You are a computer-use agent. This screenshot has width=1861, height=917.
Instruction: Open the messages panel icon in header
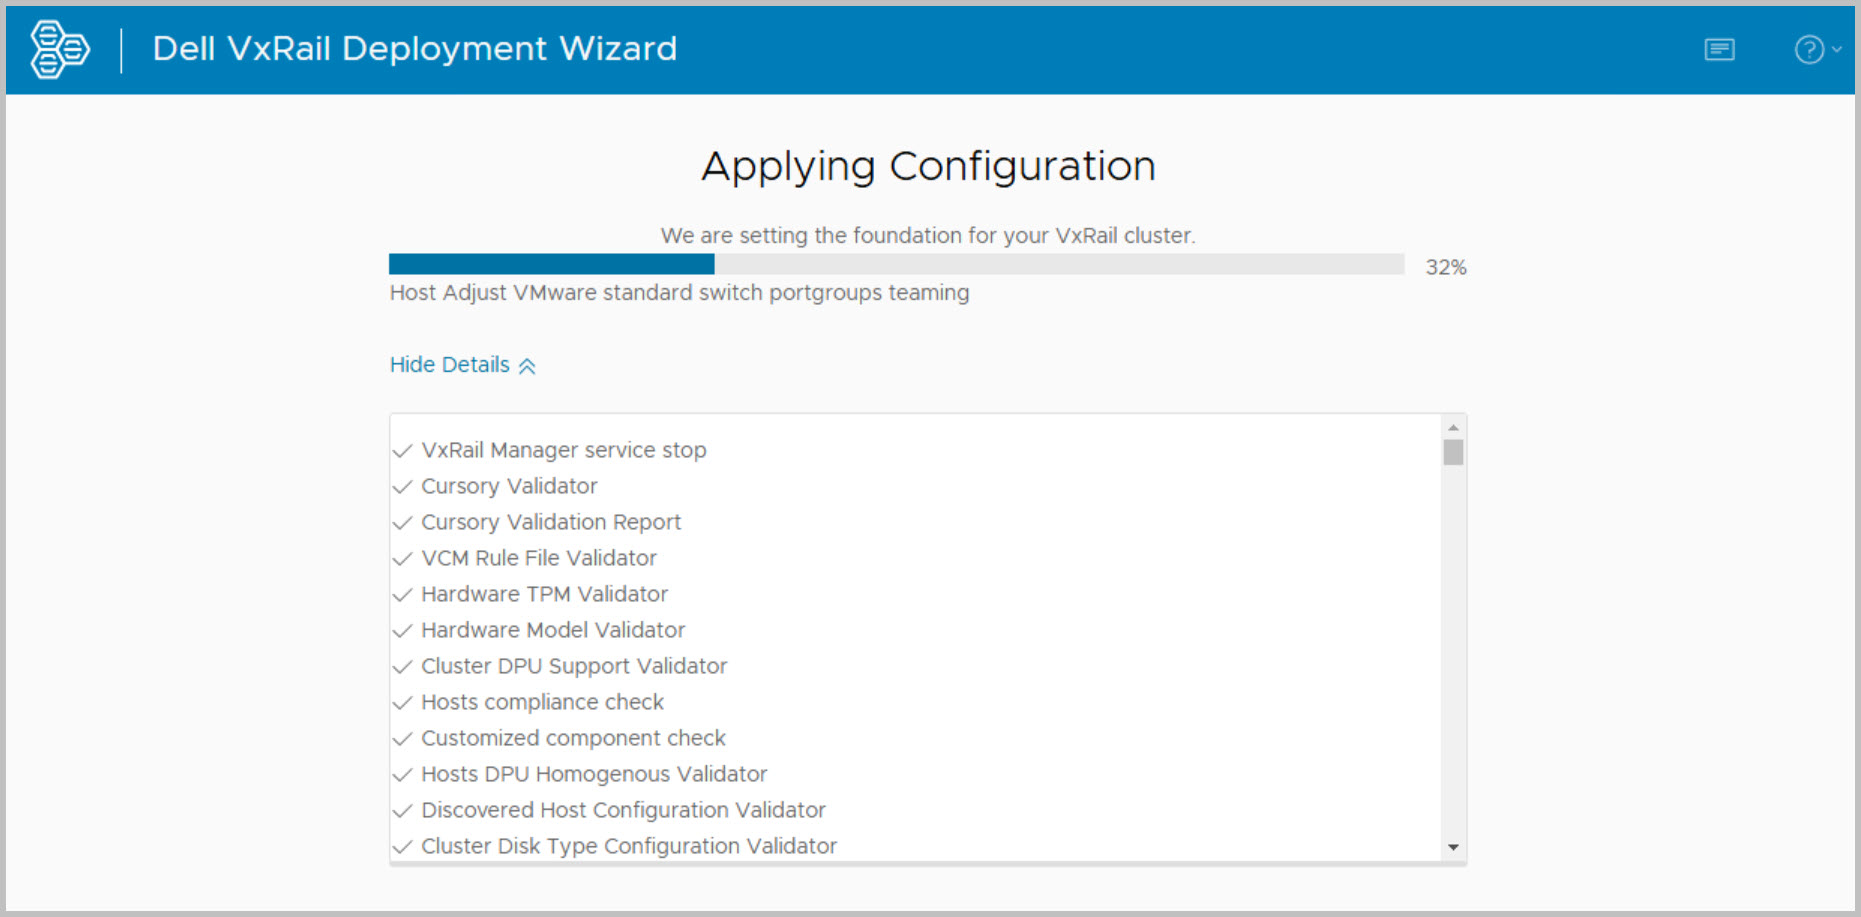pyautogui.click(x=1719, y=49)
